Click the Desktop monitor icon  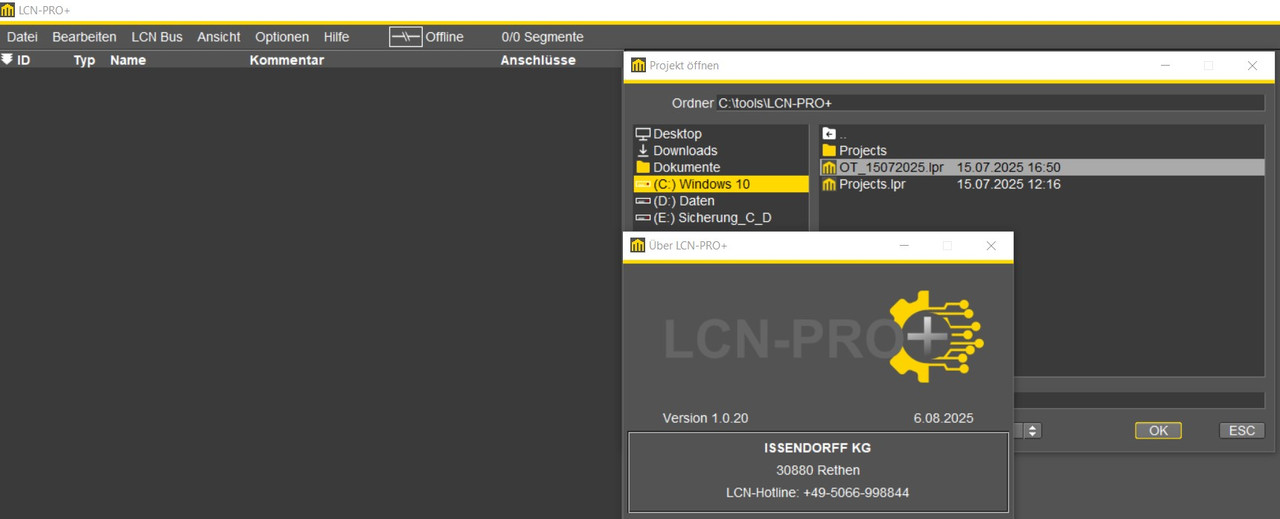coord(643,134)
